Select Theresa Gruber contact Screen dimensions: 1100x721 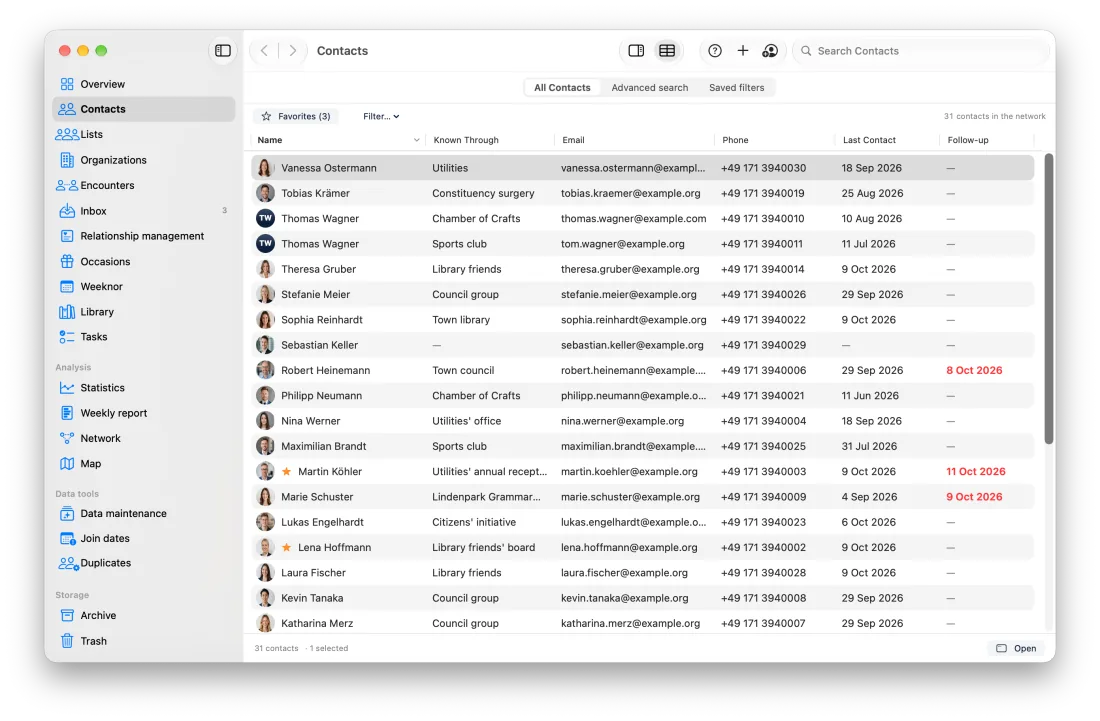(643, 269)
